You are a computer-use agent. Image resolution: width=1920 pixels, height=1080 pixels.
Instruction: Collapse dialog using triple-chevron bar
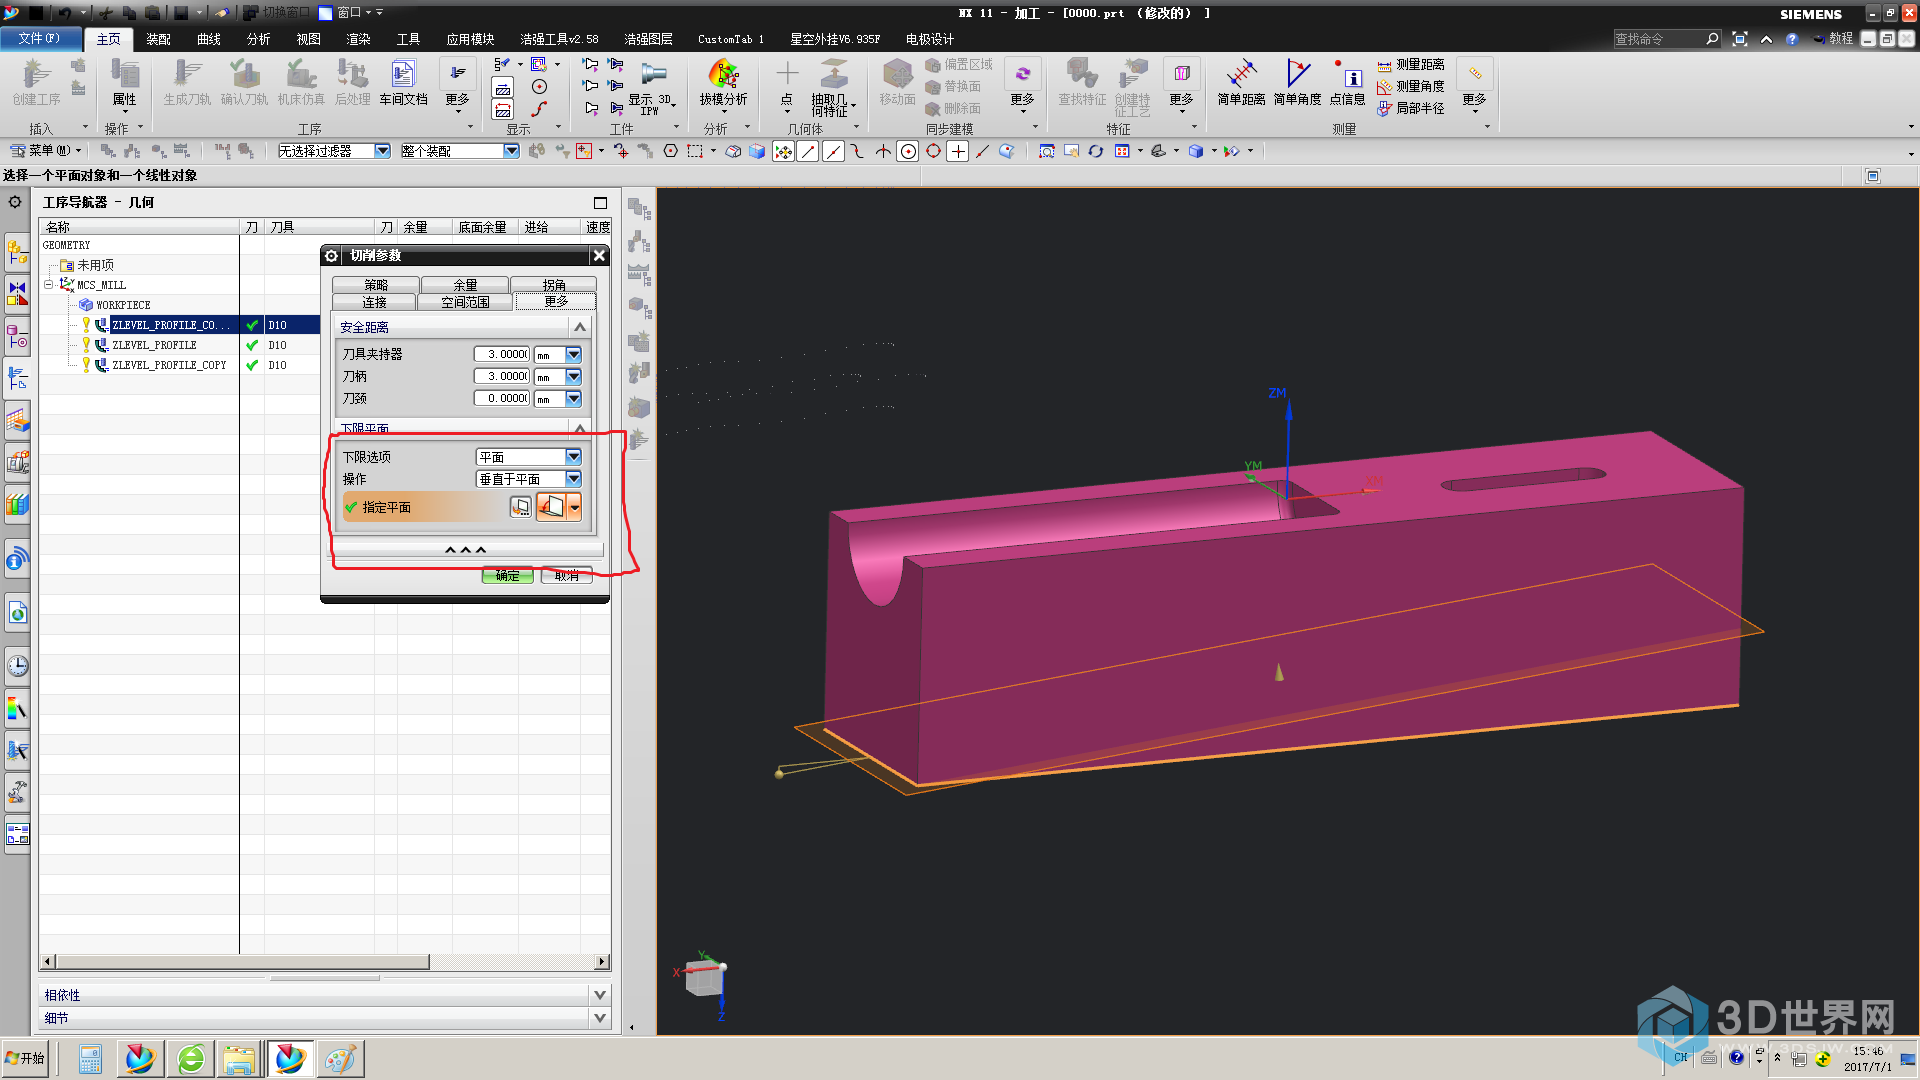tap(465, 550)
